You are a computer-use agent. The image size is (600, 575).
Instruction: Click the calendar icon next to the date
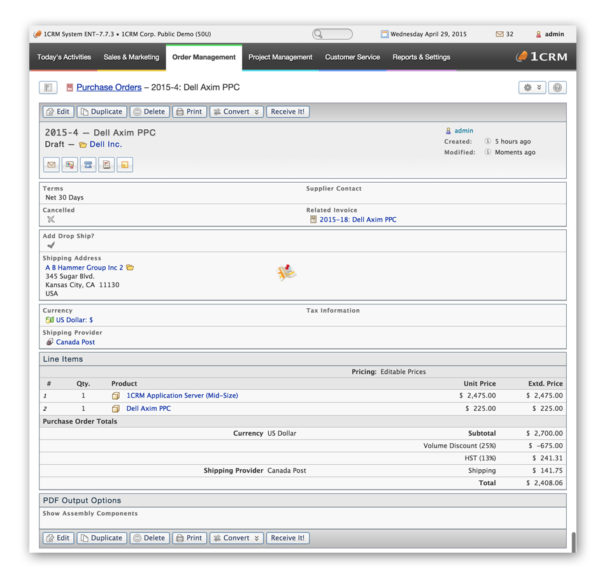click(x=384, y=34)
